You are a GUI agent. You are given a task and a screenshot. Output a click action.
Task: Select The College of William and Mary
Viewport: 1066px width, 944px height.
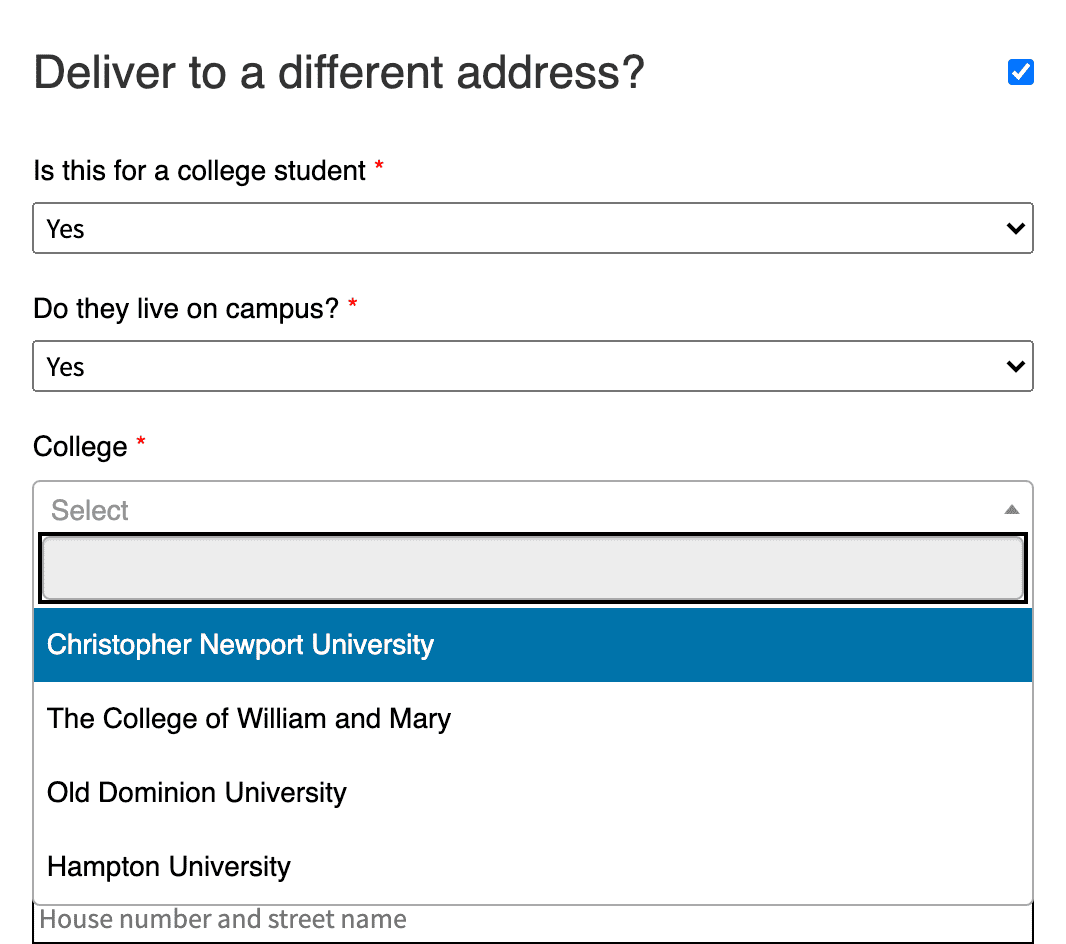point(533,719)
